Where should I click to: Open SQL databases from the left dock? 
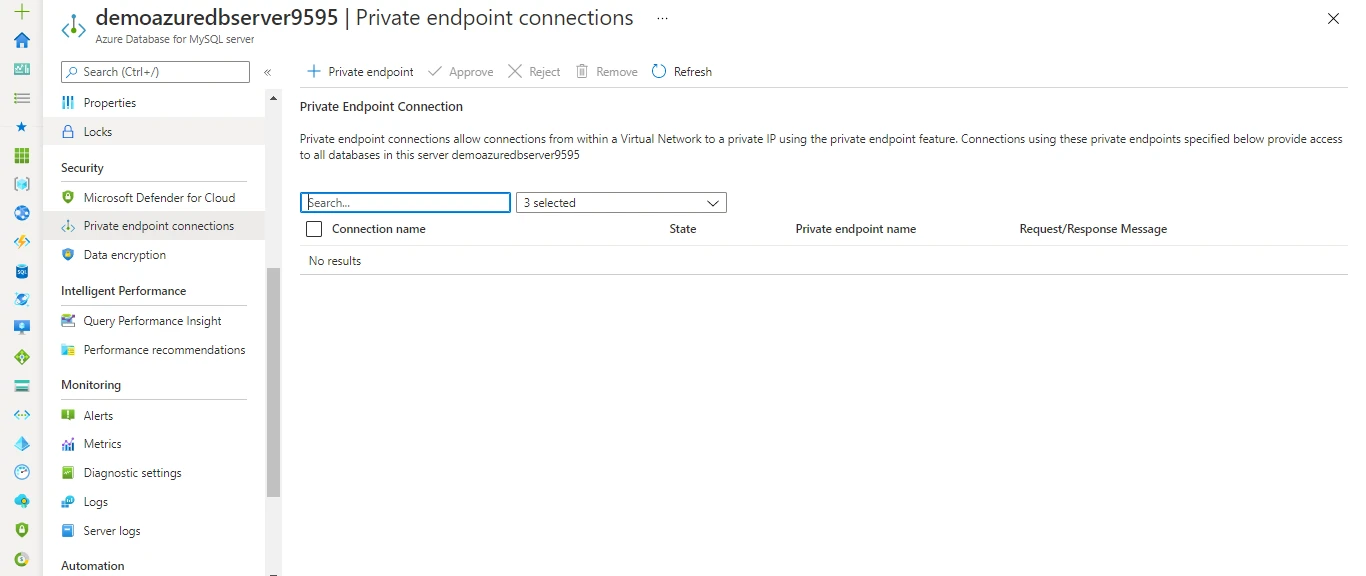coord(21,270)
